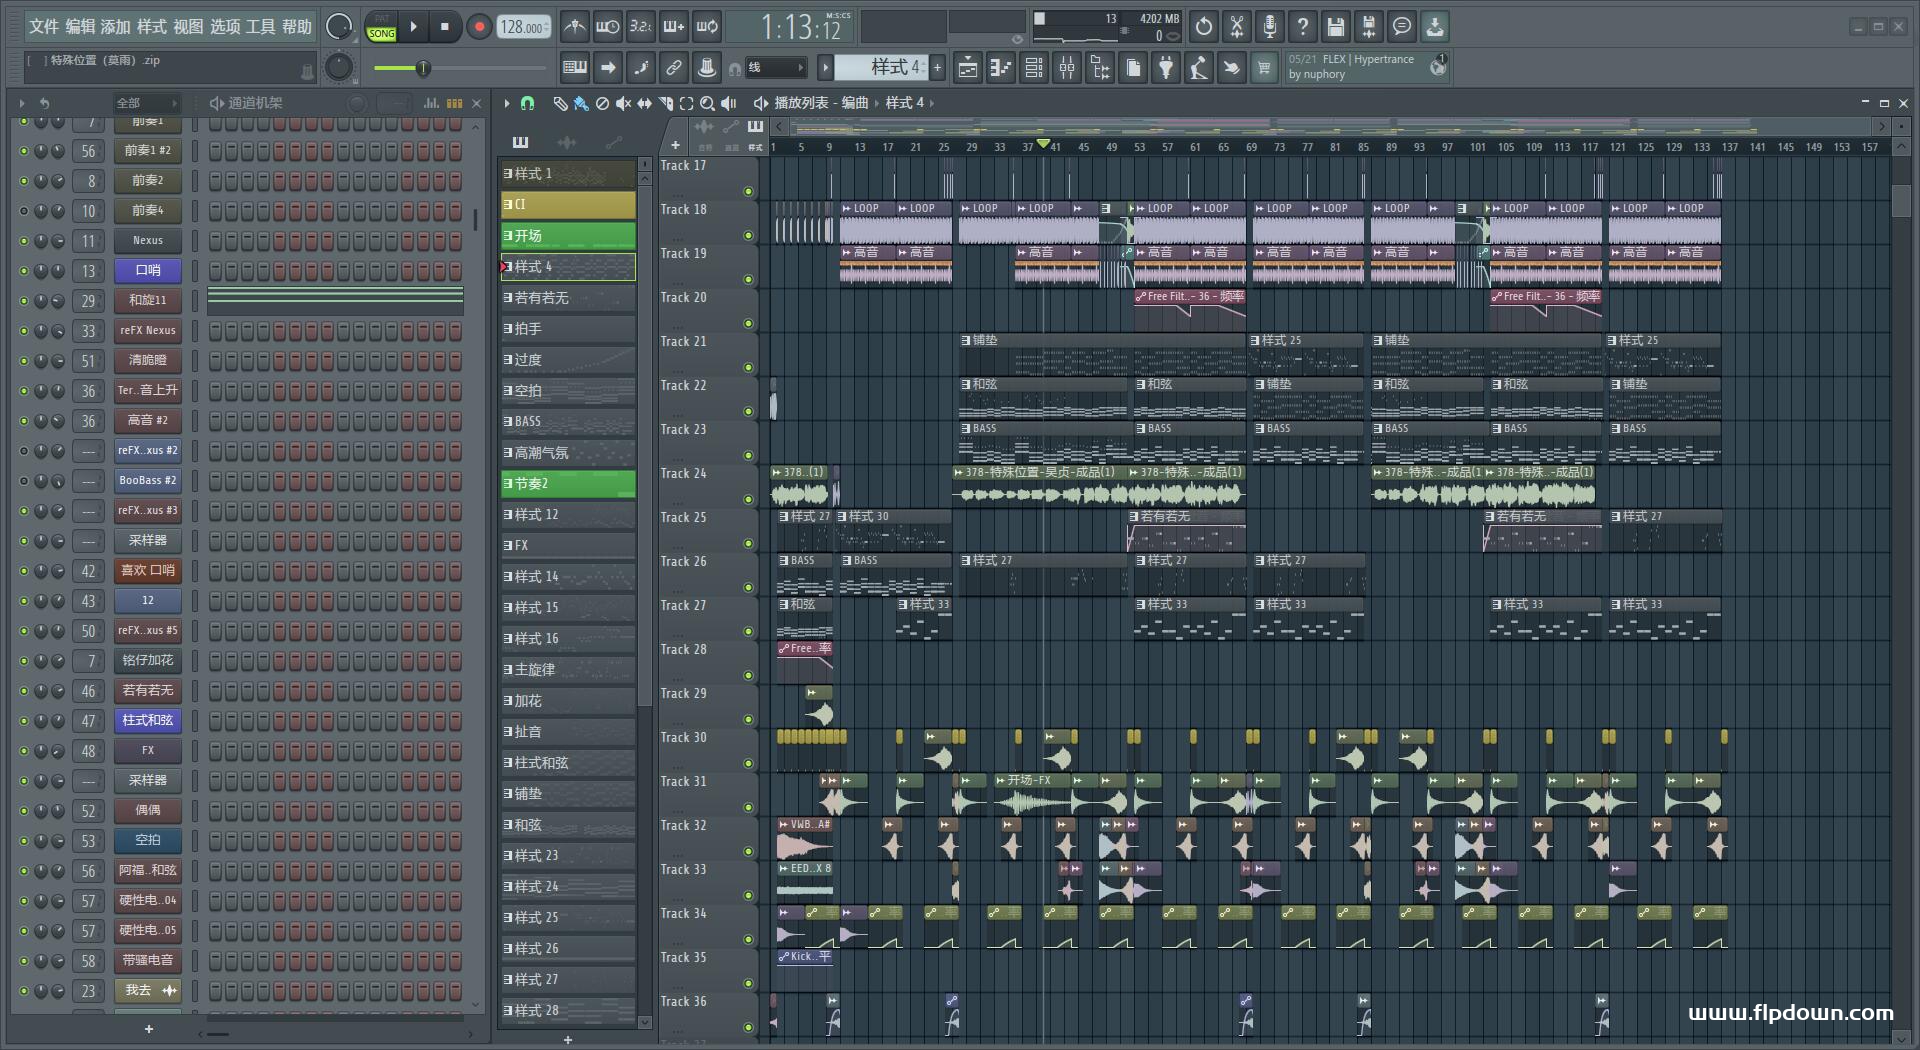The width and height of the screenshot is (1920, 1050).
Task: Open the 帮助 menu
Action: click(297, 26)
